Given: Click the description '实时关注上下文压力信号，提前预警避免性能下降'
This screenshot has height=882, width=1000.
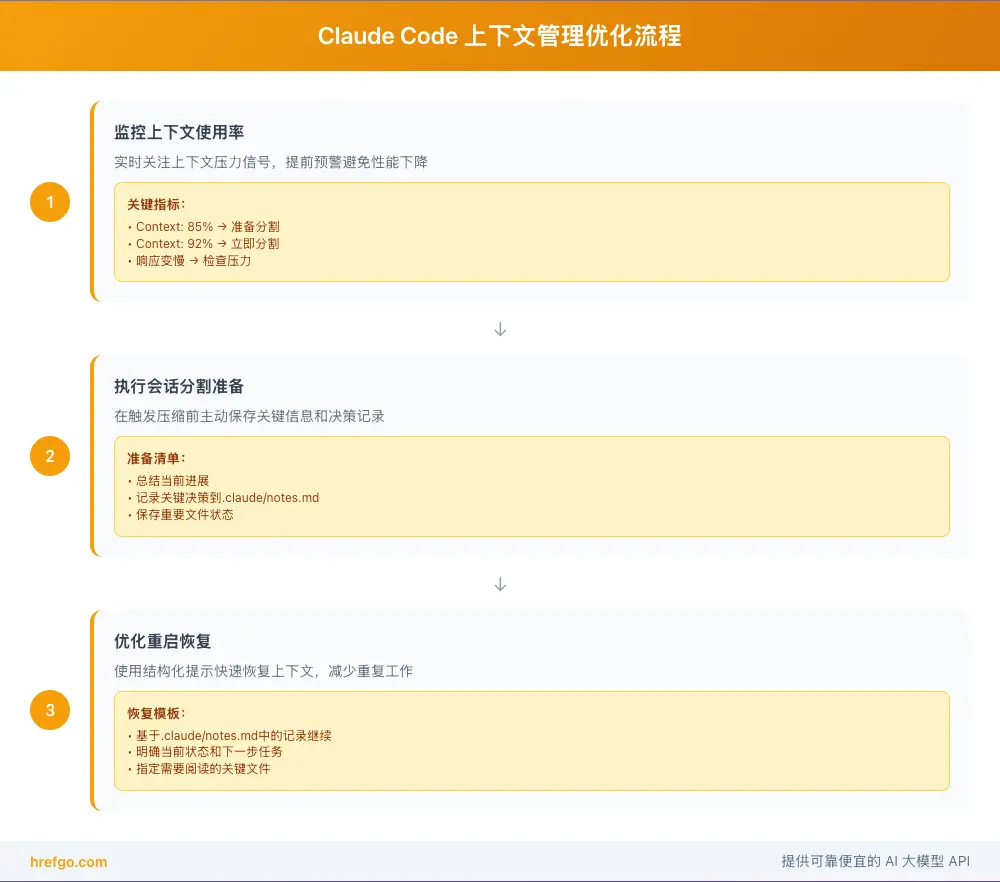Looking at the screenshot, I should point(270,162).
